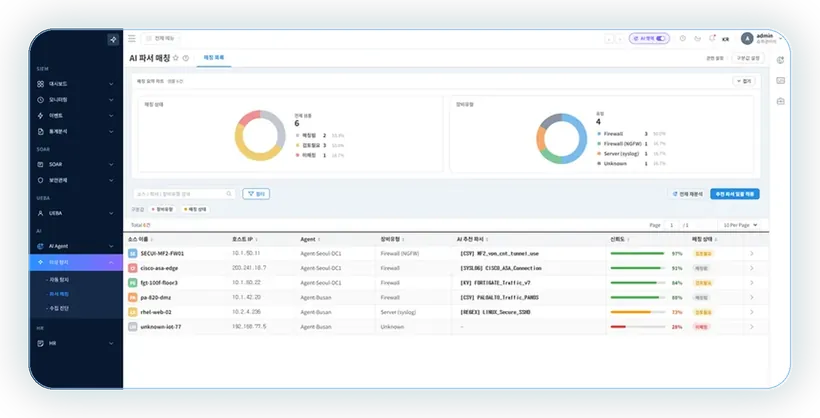This screenshot has width=820, height=418.
Task: Click the cisco-asa-edge red badge icon
Action: (x=133, y=268)
